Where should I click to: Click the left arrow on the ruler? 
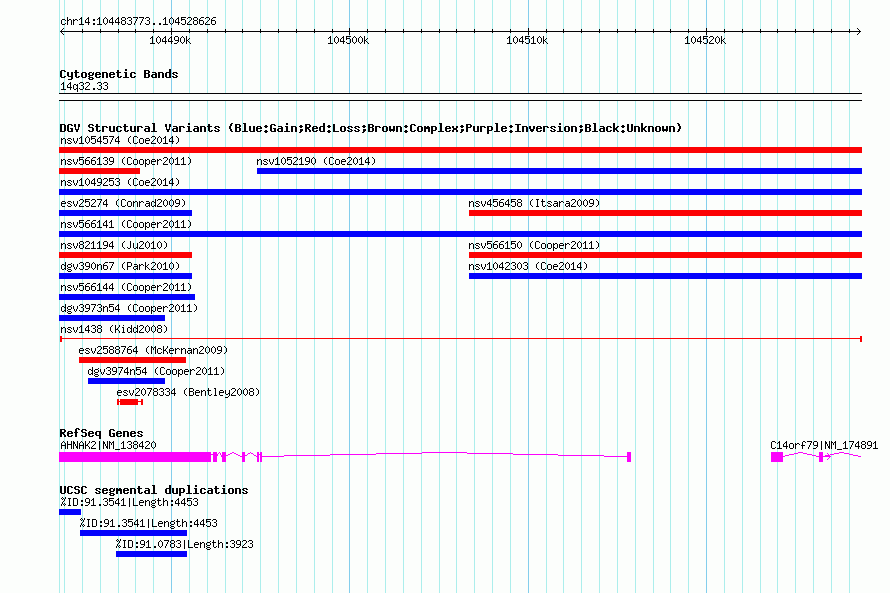[62, 31]
